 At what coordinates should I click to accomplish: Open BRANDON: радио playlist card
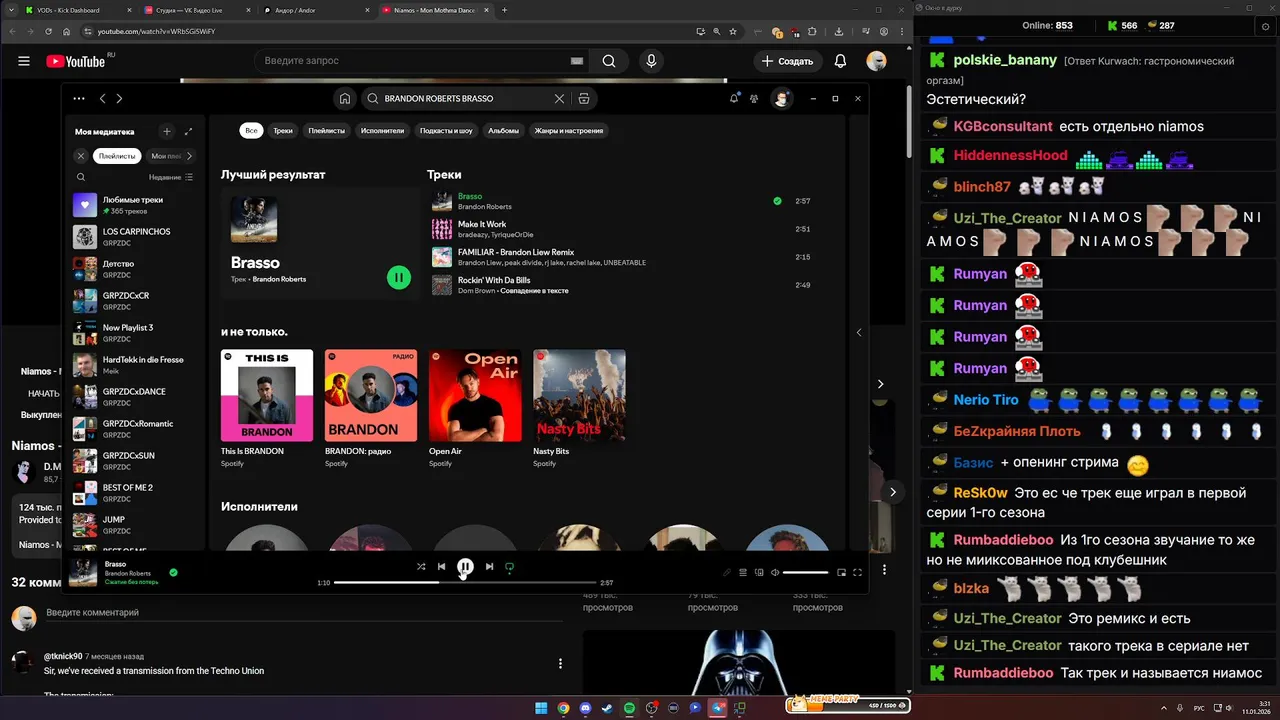pos(371,408)
